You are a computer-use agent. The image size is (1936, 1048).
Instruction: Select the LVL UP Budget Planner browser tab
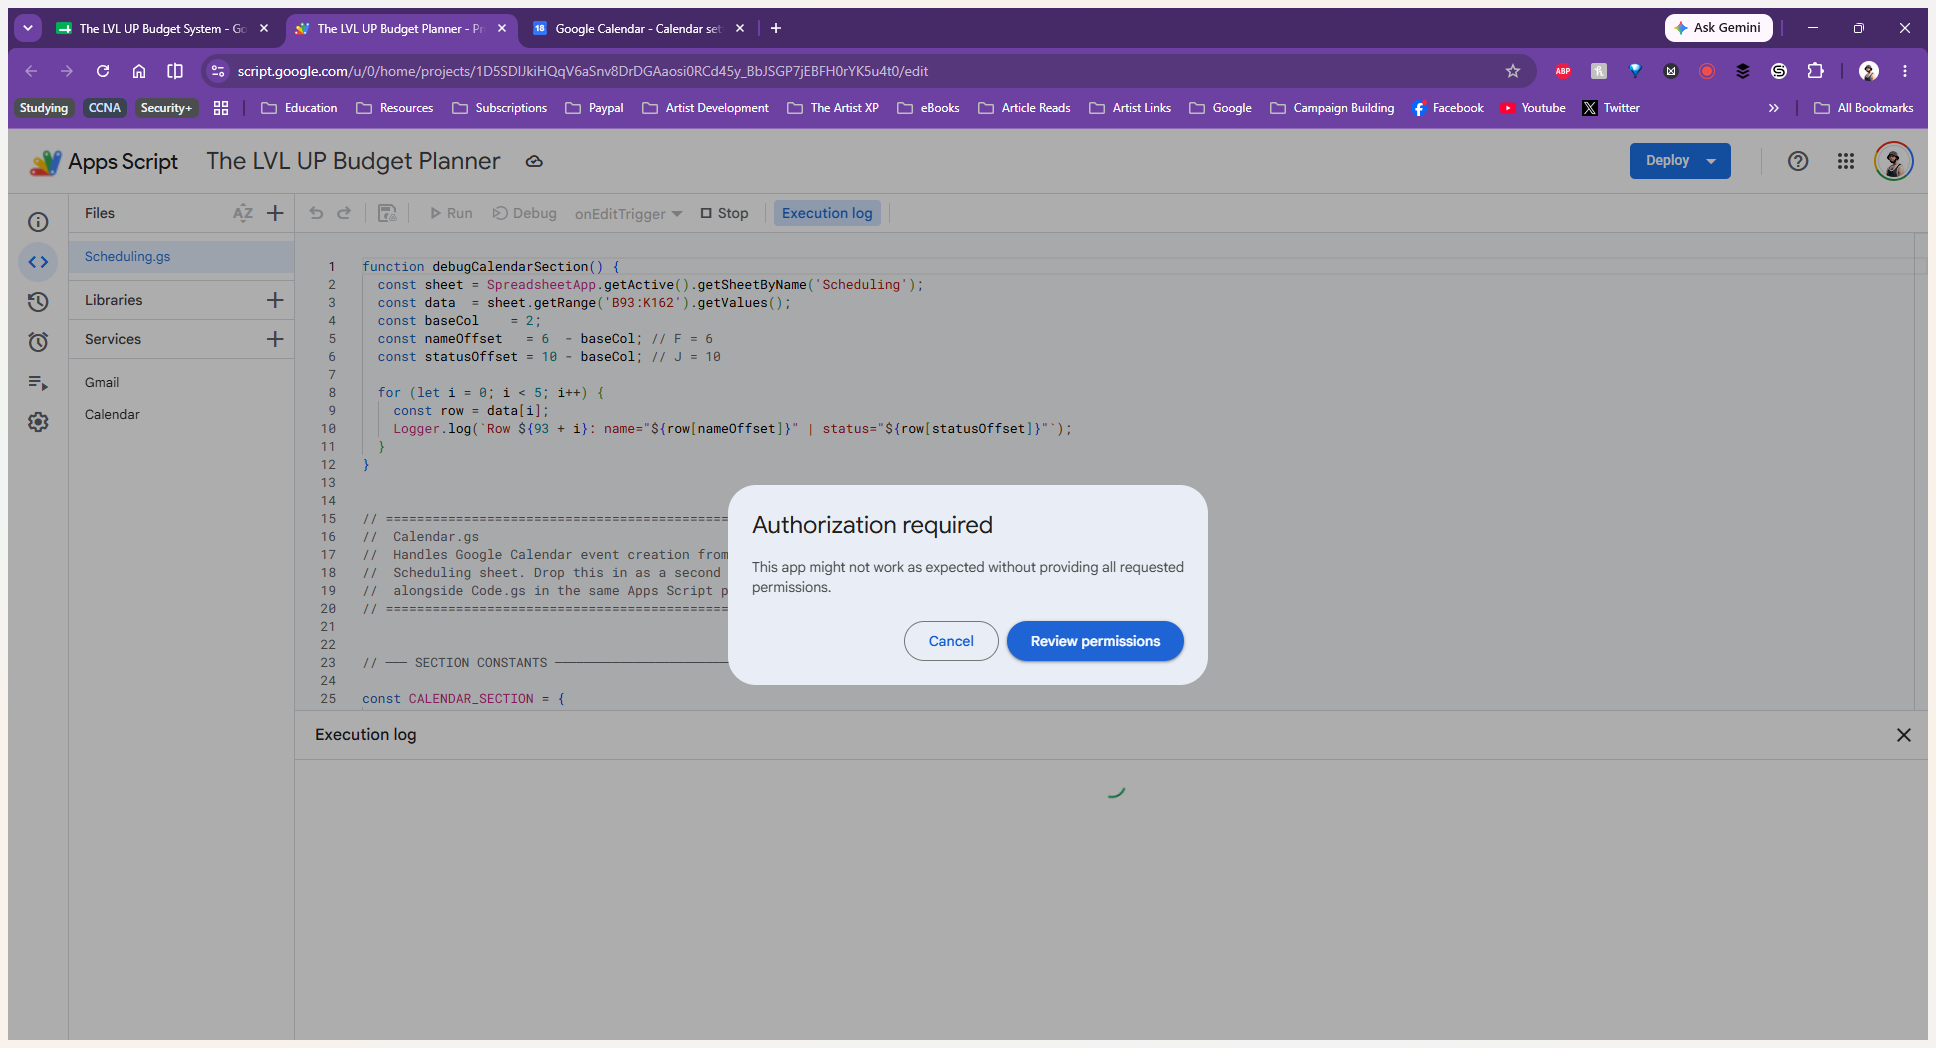tap(400, 28)
